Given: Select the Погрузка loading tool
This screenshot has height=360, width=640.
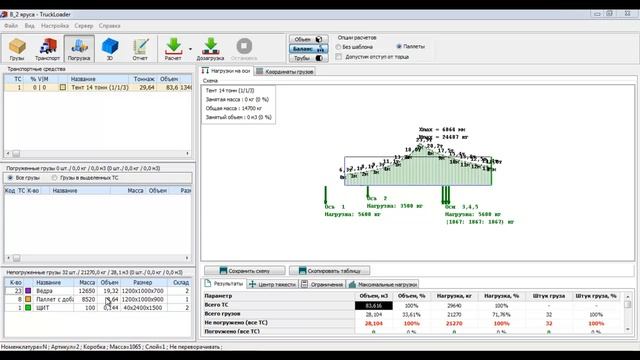Looking at the screenshot, I should click(79, 49).
